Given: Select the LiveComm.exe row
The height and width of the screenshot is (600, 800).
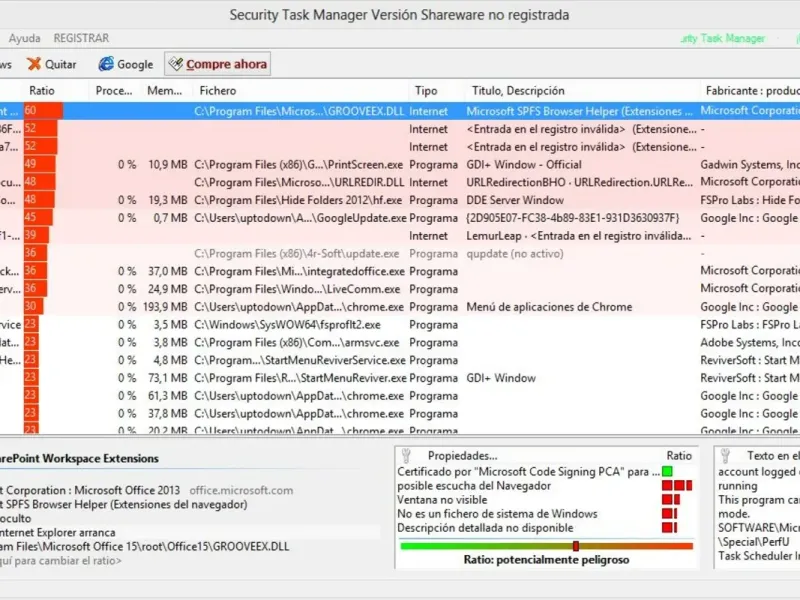Looking at the screenshot, I should point(400,289).
